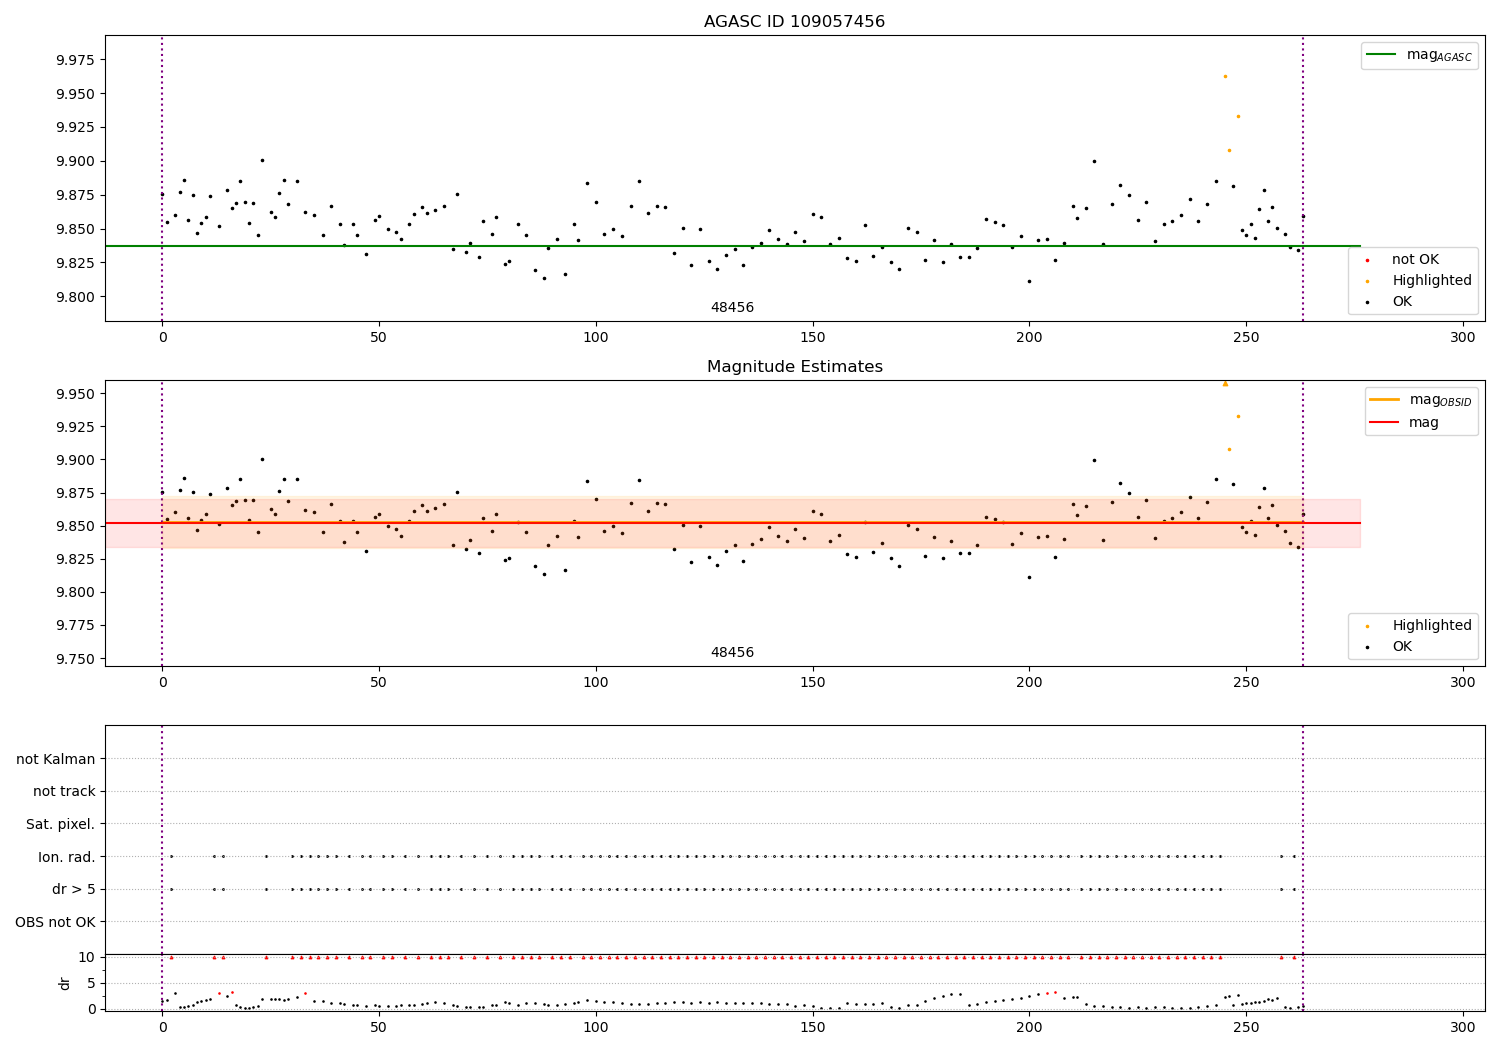Screen dimensions: 1500x1050
Task: Click the 'dr' y-axis label
Action: pos(65,983)
